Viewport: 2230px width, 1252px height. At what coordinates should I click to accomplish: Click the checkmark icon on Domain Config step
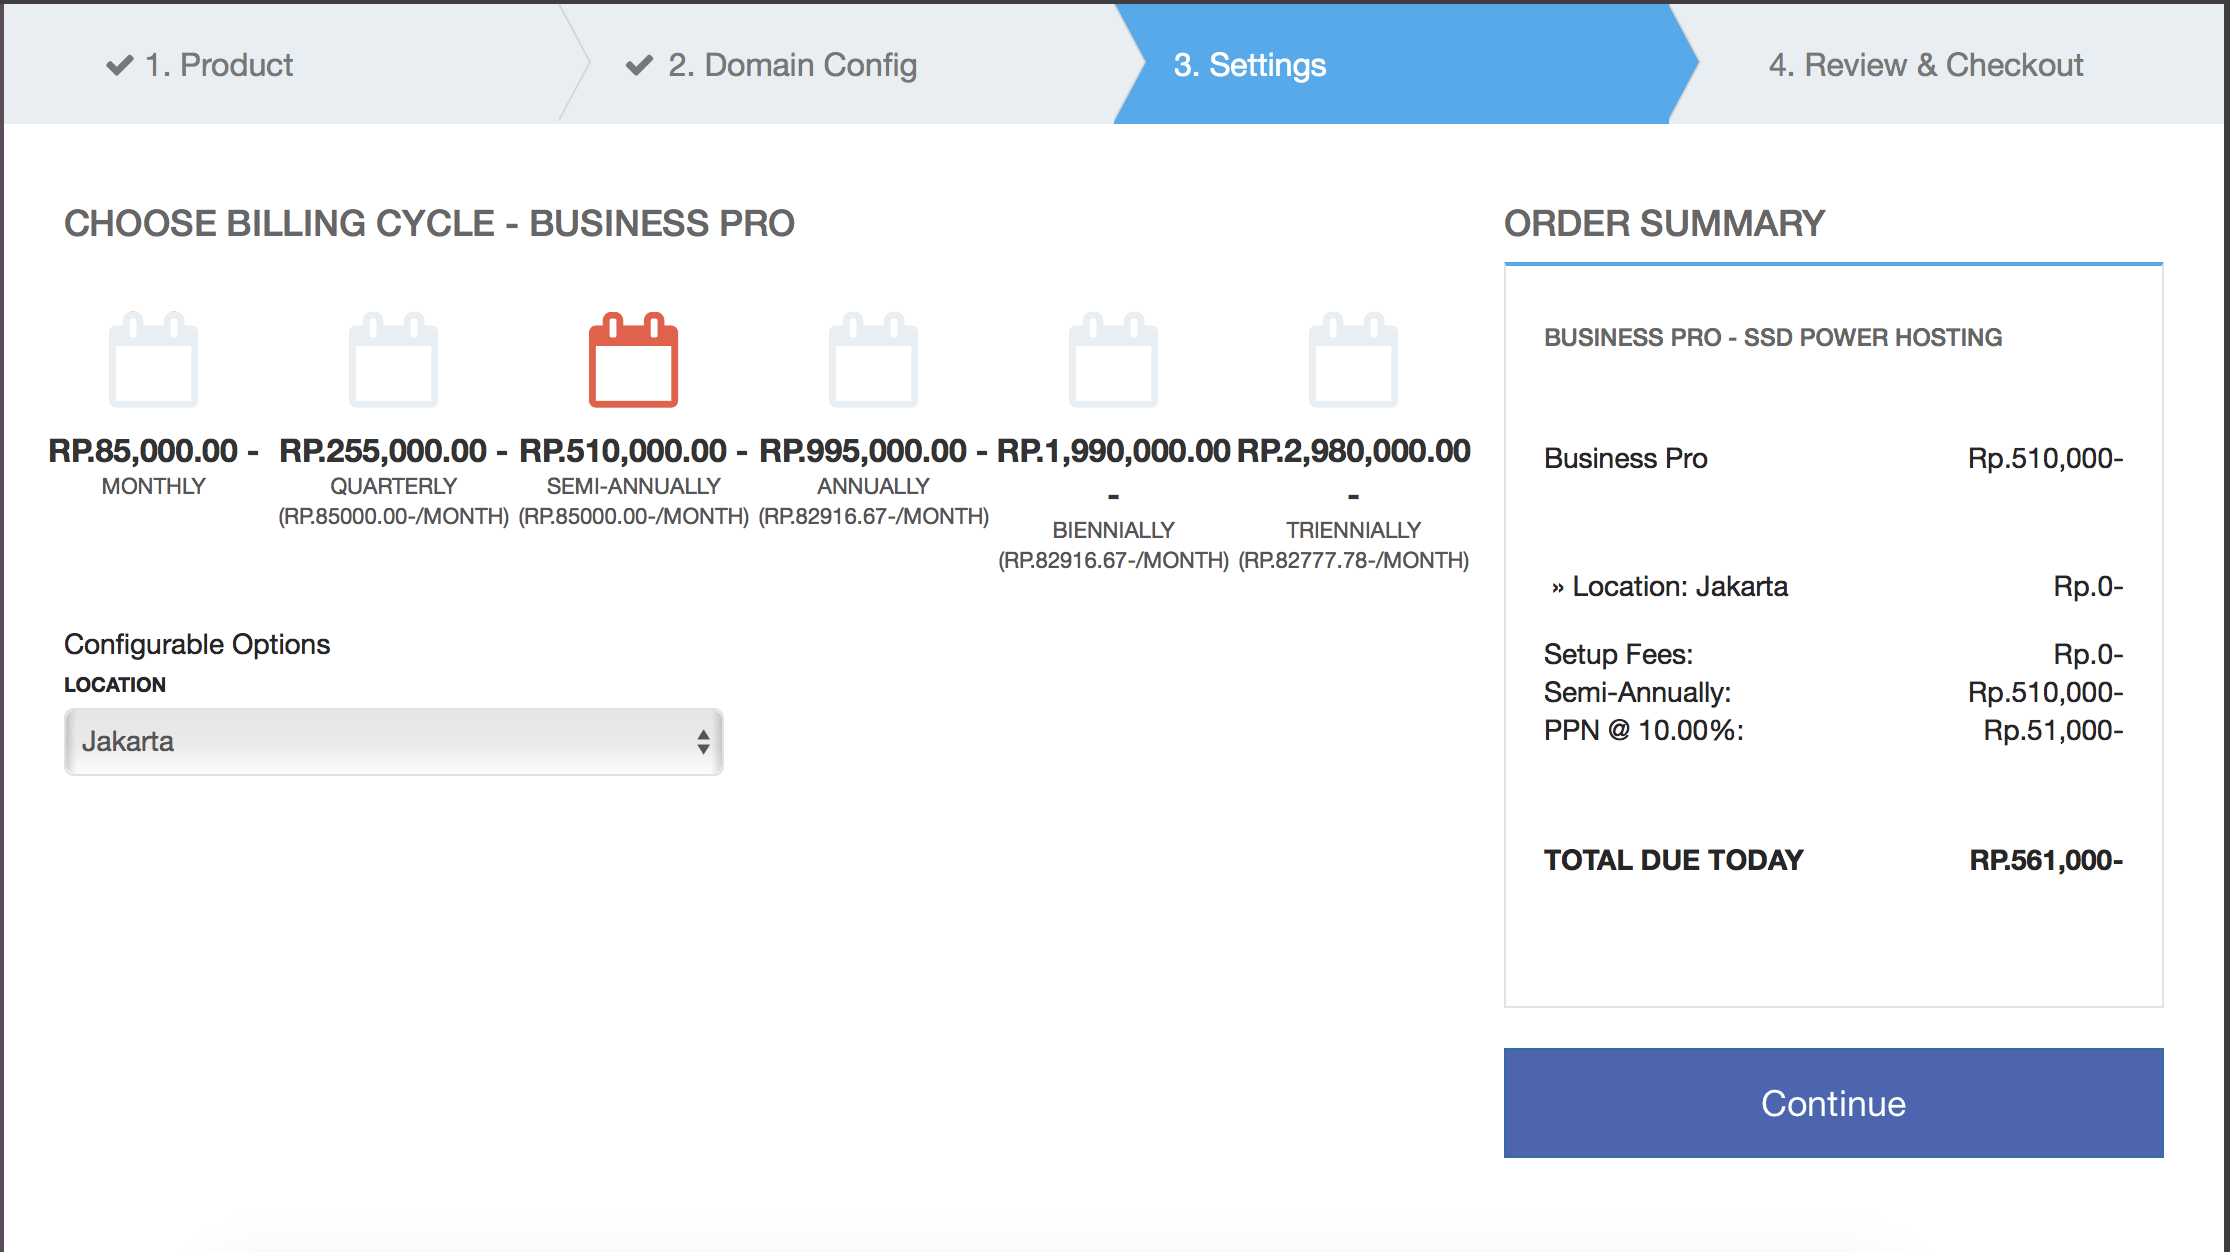point(640,64)
